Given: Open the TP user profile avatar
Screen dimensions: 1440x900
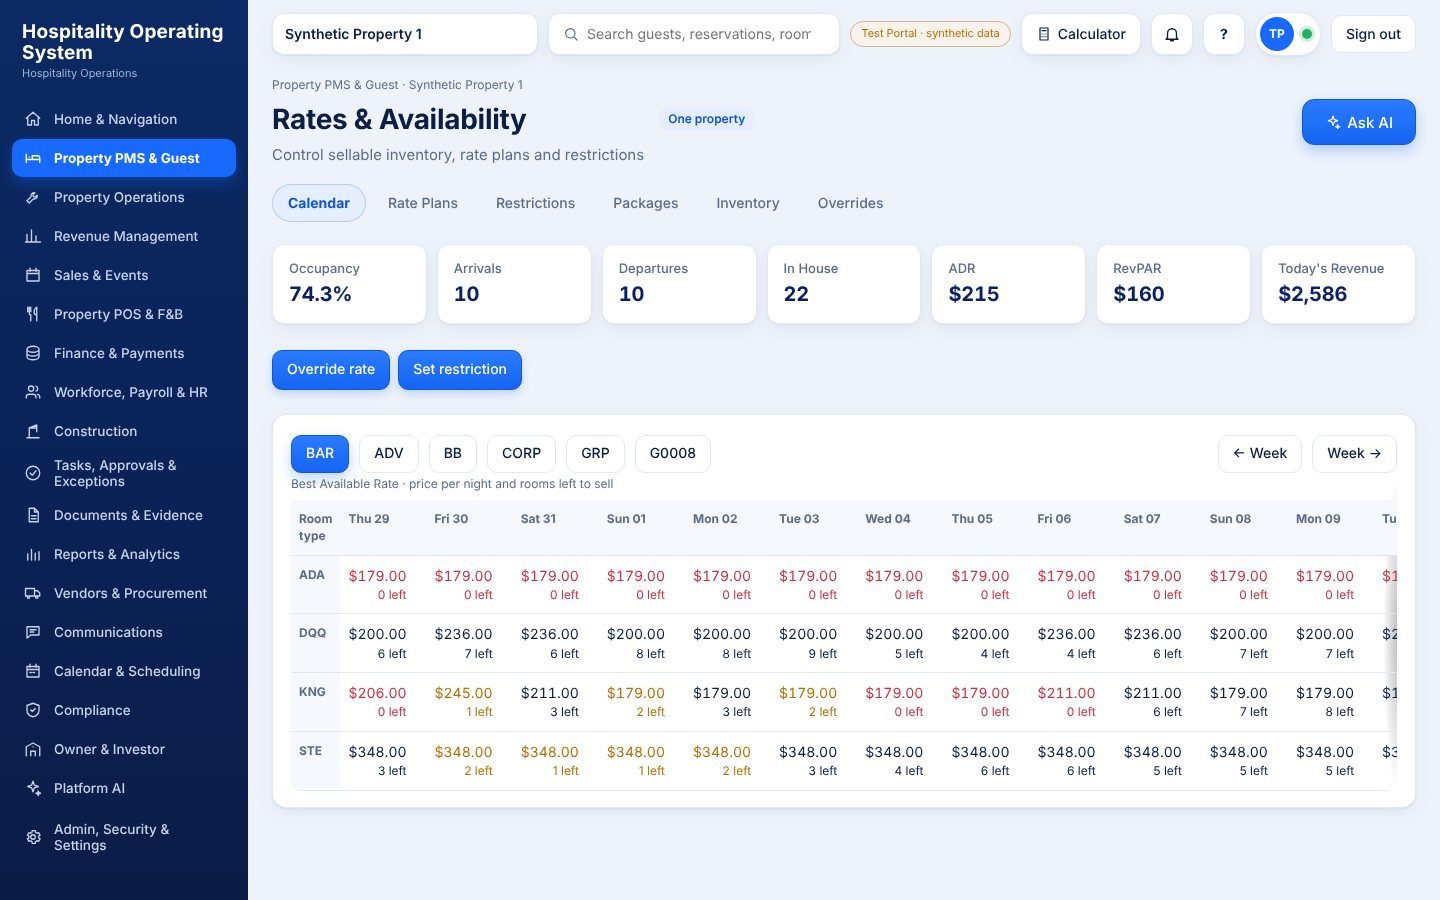Looking at the screenshot, I should pyautogui.click(x=1277, y=34).
